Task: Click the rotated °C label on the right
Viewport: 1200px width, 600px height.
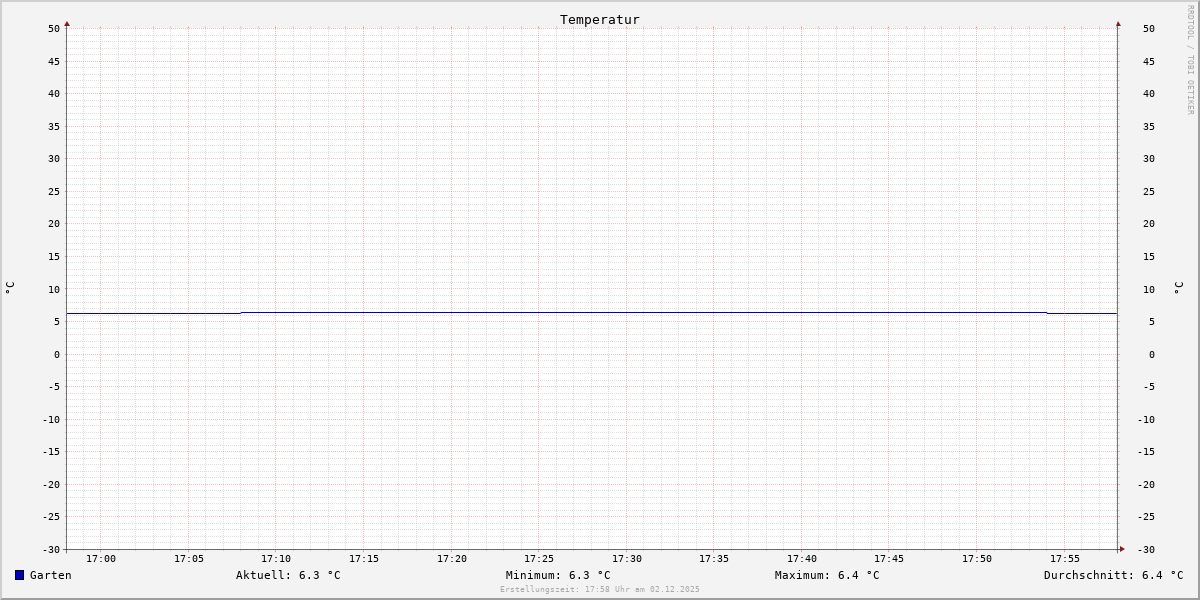Action: (1178, 288)
